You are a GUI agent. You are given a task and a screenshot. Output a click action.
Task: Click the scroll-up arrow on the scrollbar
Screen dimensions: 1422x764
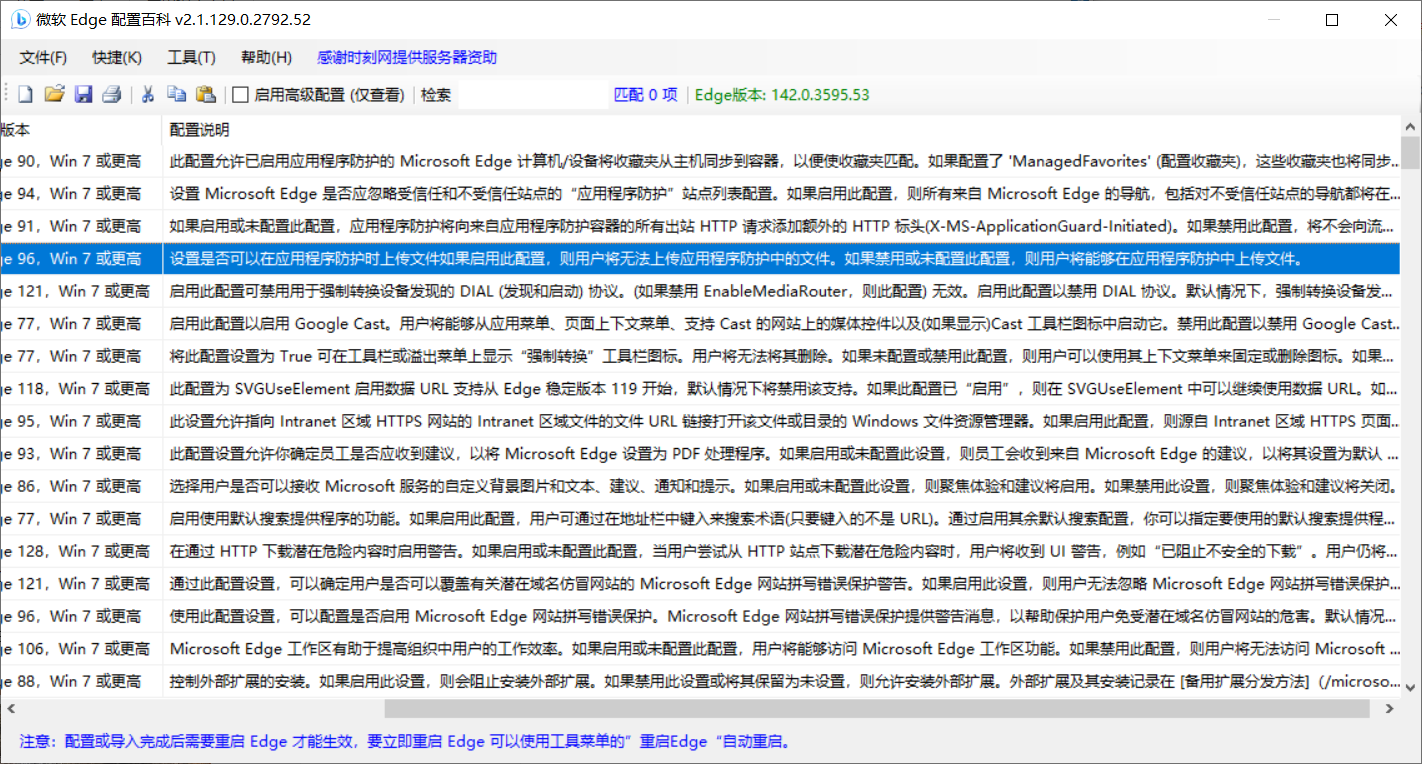pos(1410,125)
